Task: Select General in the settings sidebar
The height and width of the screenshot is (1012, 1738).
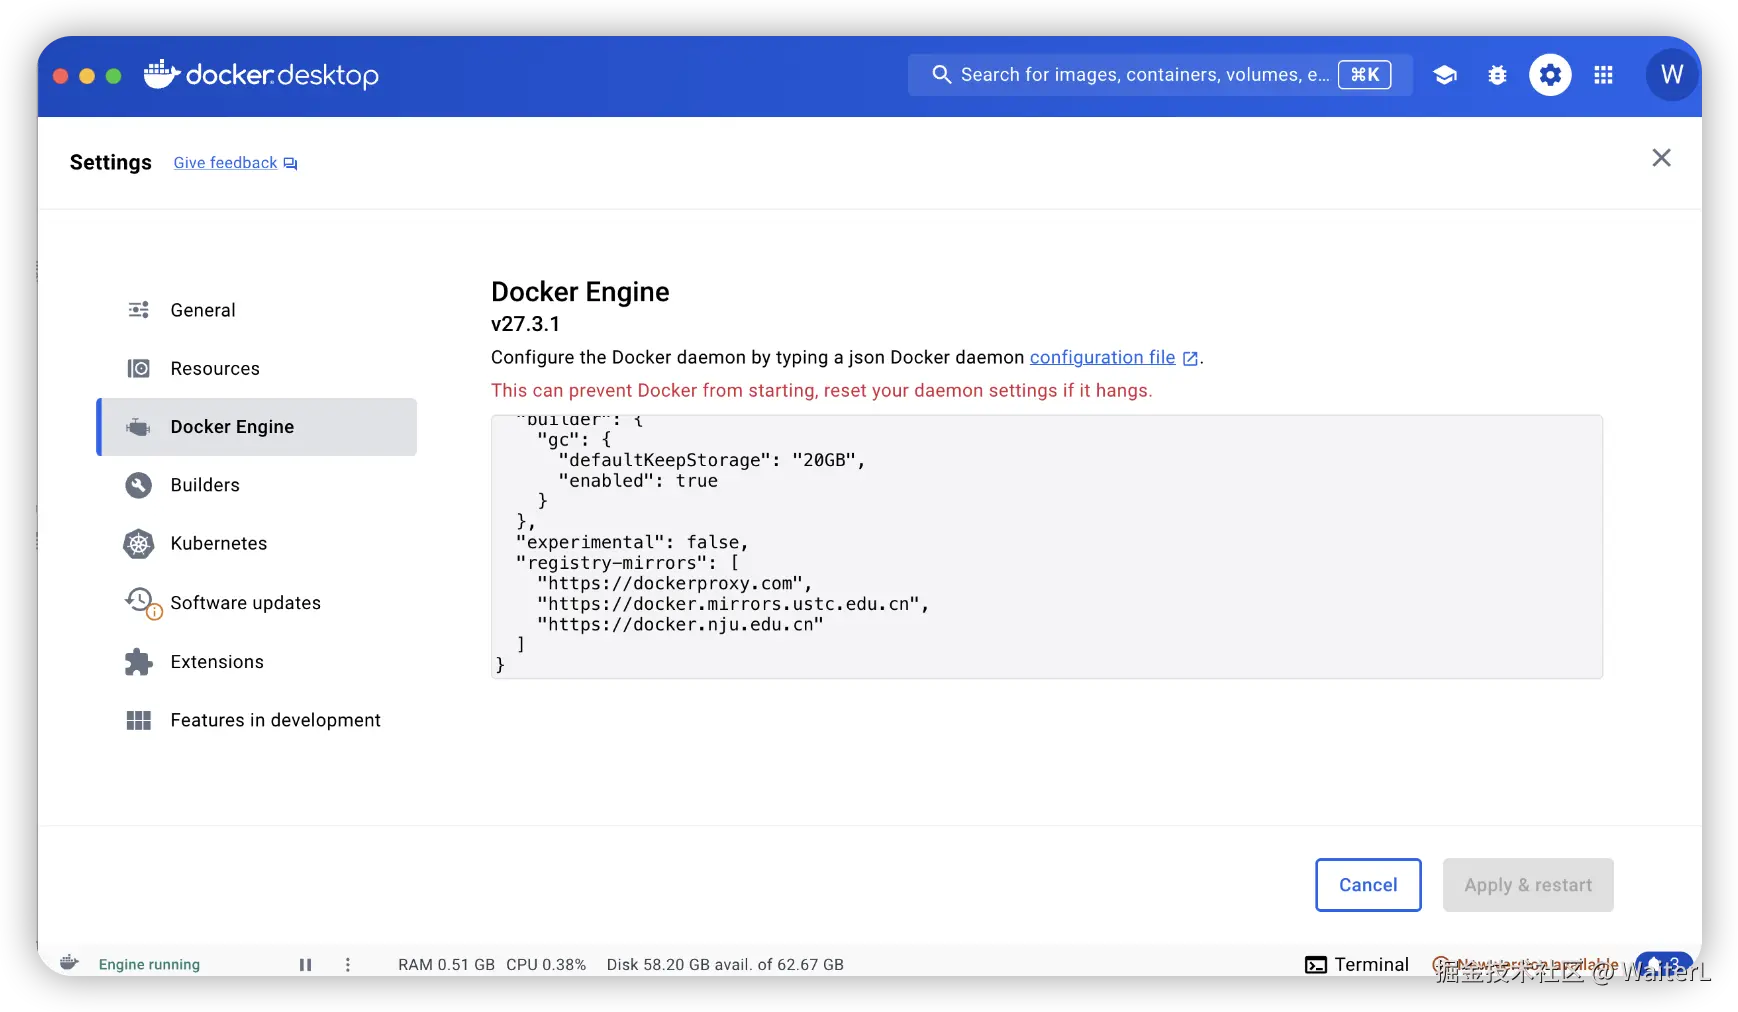Action: [257, 310]
